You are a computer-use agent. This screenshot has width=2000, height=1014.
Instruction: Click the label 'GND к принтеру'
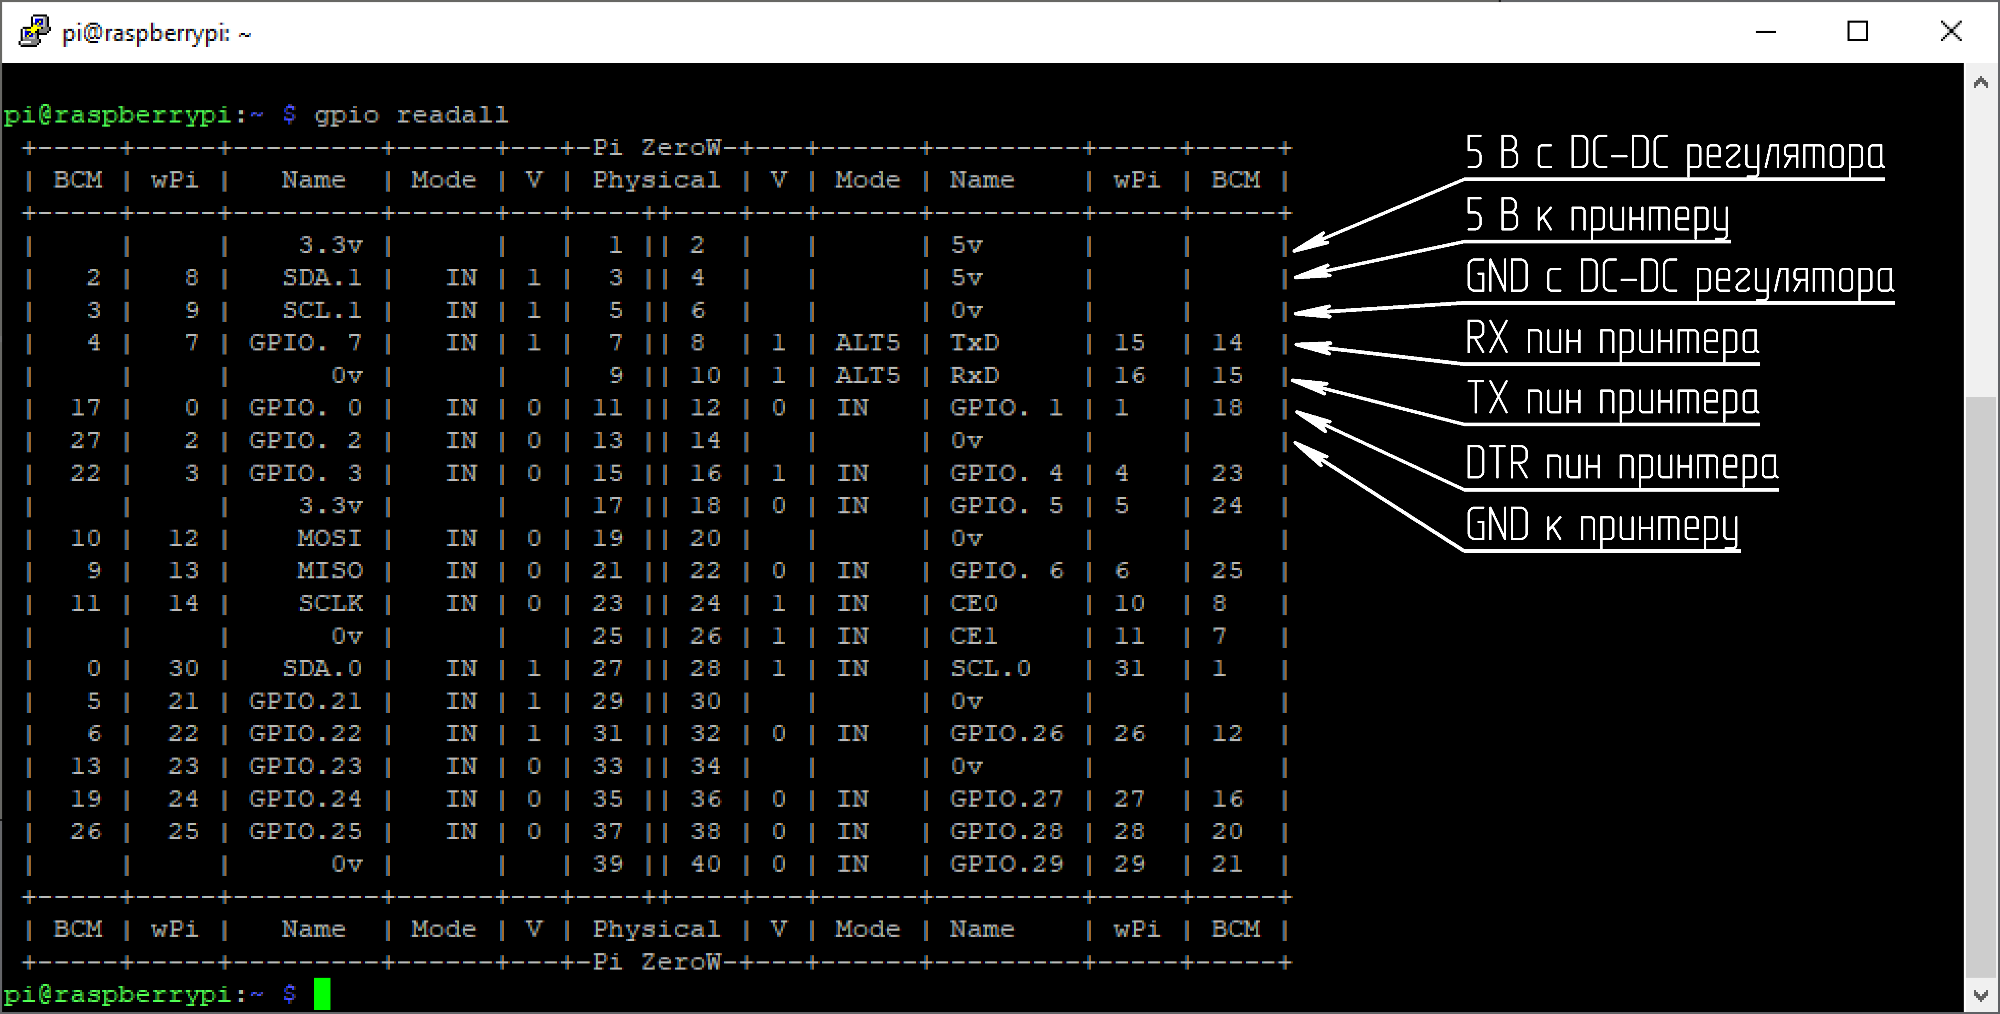tap(1602, 526)
